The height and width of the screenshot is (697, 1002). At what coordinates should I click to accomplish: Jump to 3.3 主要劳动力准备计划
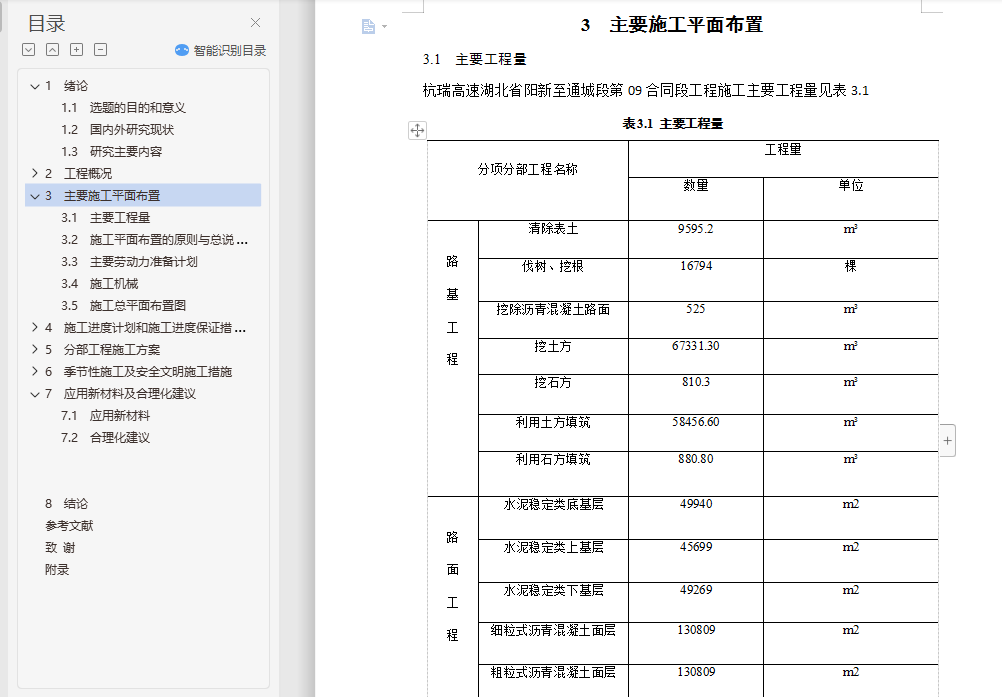point(129,261)
